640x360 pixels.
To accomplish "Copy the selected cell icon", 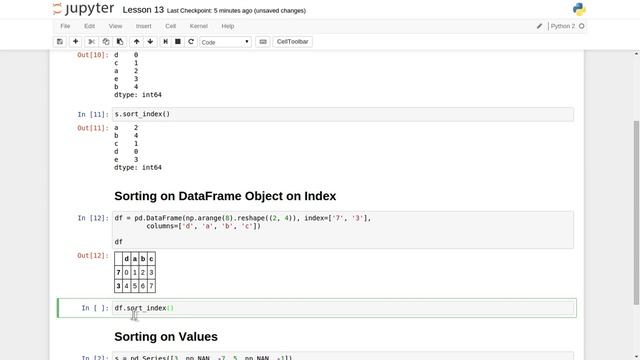I will (x=106, y=42).
